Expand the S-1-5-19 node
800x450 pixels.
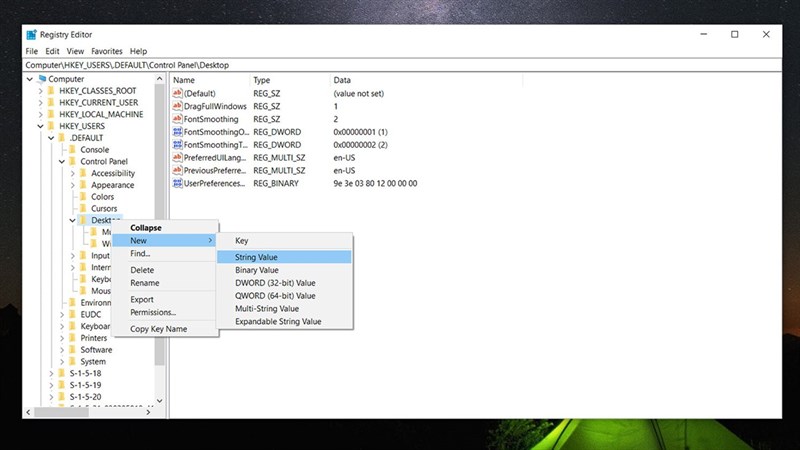click(x=51, y=385)
